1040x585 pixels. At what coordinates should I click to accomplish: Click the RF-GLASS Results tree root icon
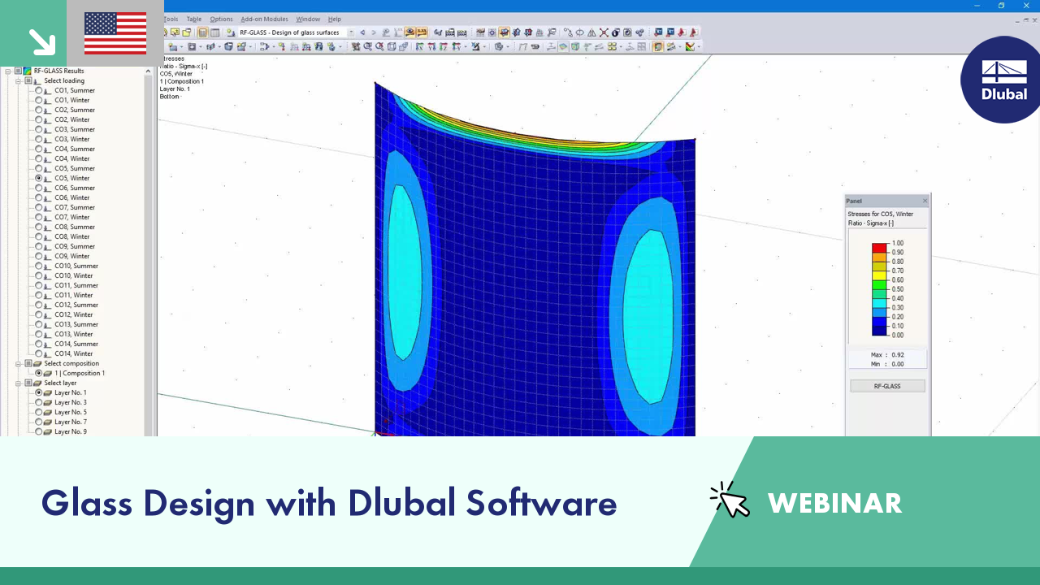[27, 70]
